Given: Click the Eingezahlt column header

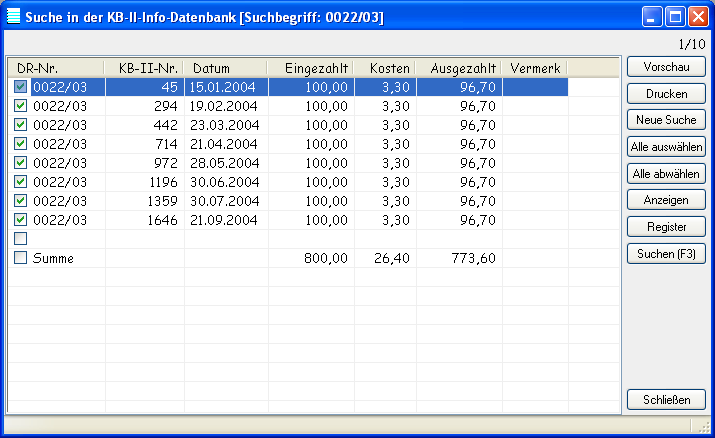Looking at the screenshot, I should coord(311,67).
